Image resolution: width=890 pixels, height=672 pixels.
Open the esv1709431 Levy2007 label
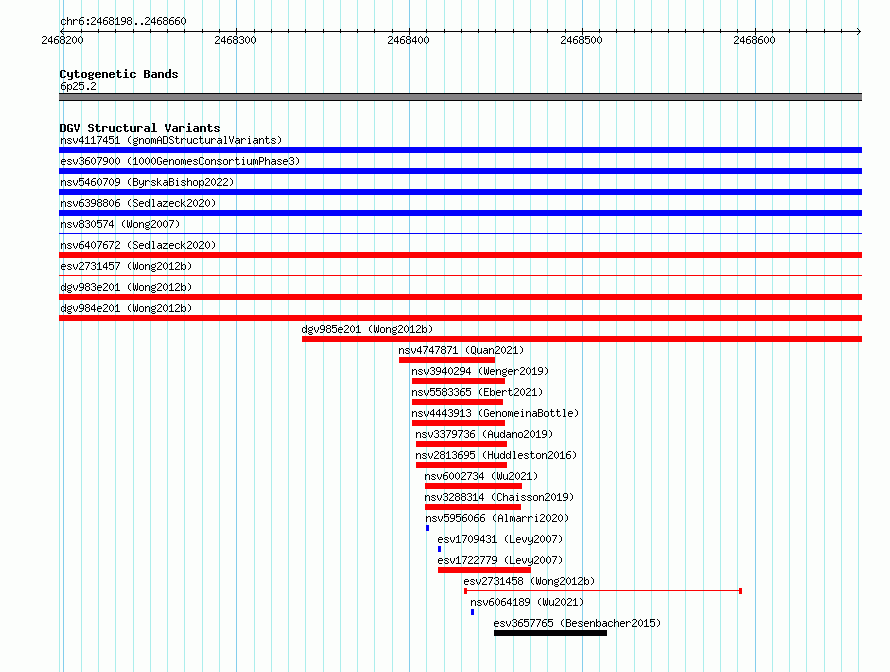click(500, 539)
